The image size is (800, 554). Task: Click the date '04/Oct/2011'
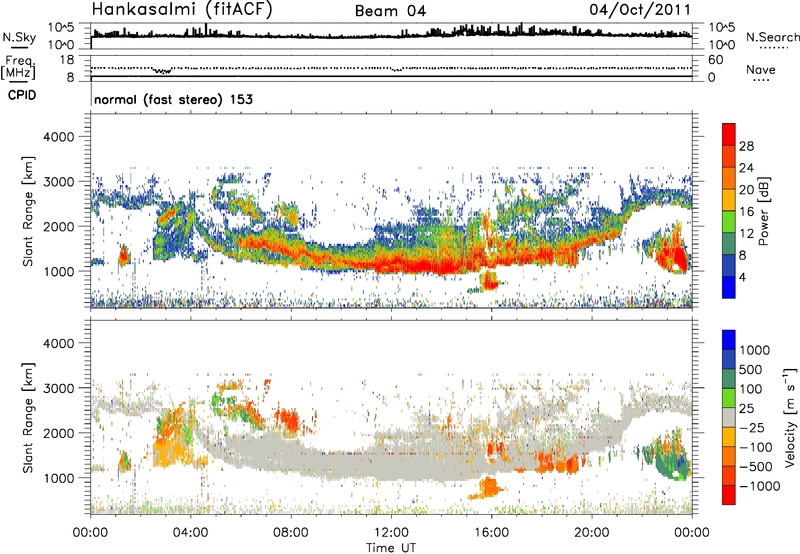point(640,9)
